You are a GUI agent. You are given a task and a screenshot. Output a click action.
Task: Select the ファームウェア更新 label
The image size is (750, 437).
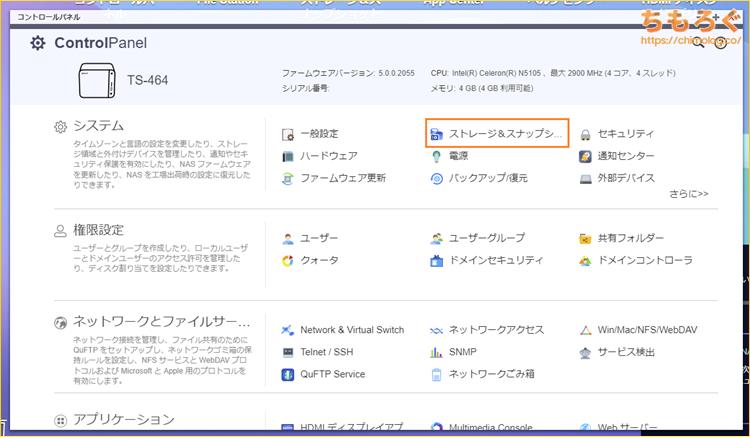[343, 178]
